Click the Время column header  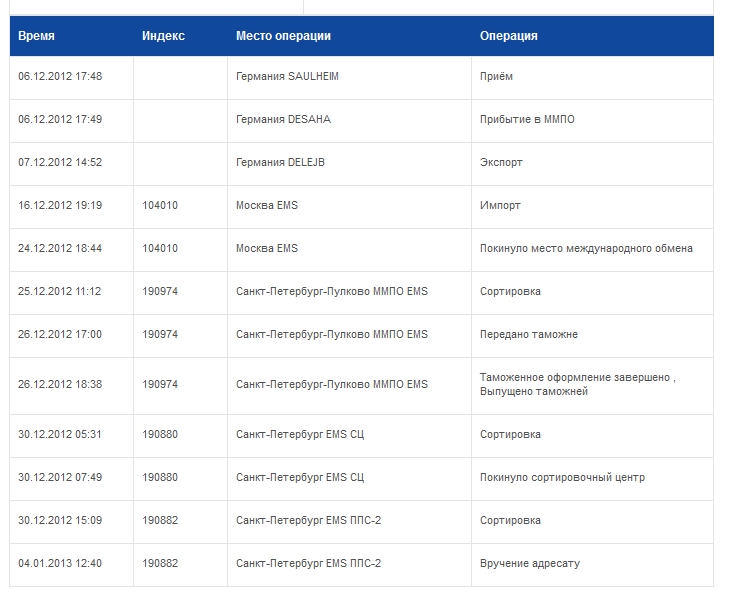pos(36,36)
